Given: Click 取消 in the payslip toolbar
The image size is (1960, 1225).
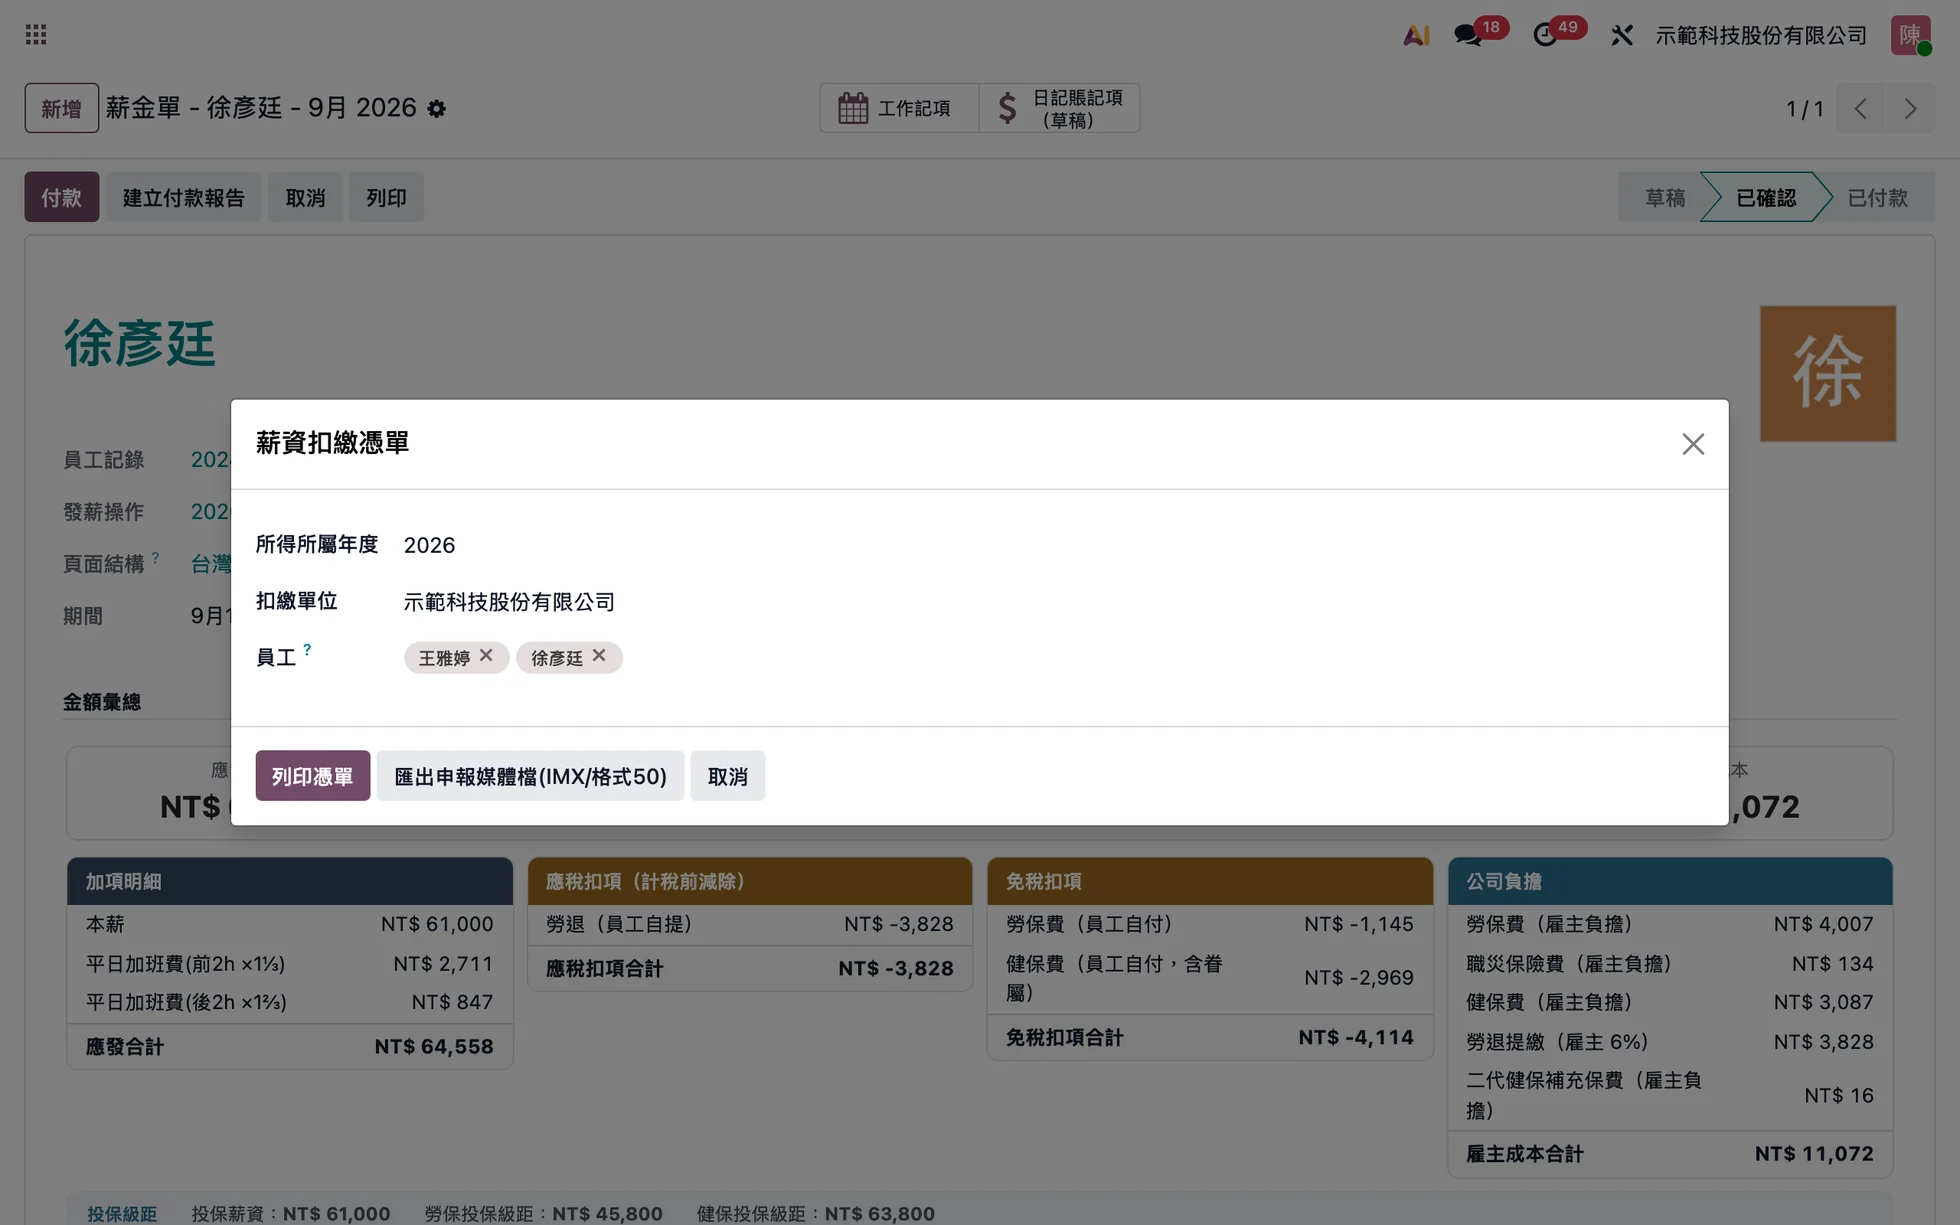Looking at the screenshot, I should (305, 198).
